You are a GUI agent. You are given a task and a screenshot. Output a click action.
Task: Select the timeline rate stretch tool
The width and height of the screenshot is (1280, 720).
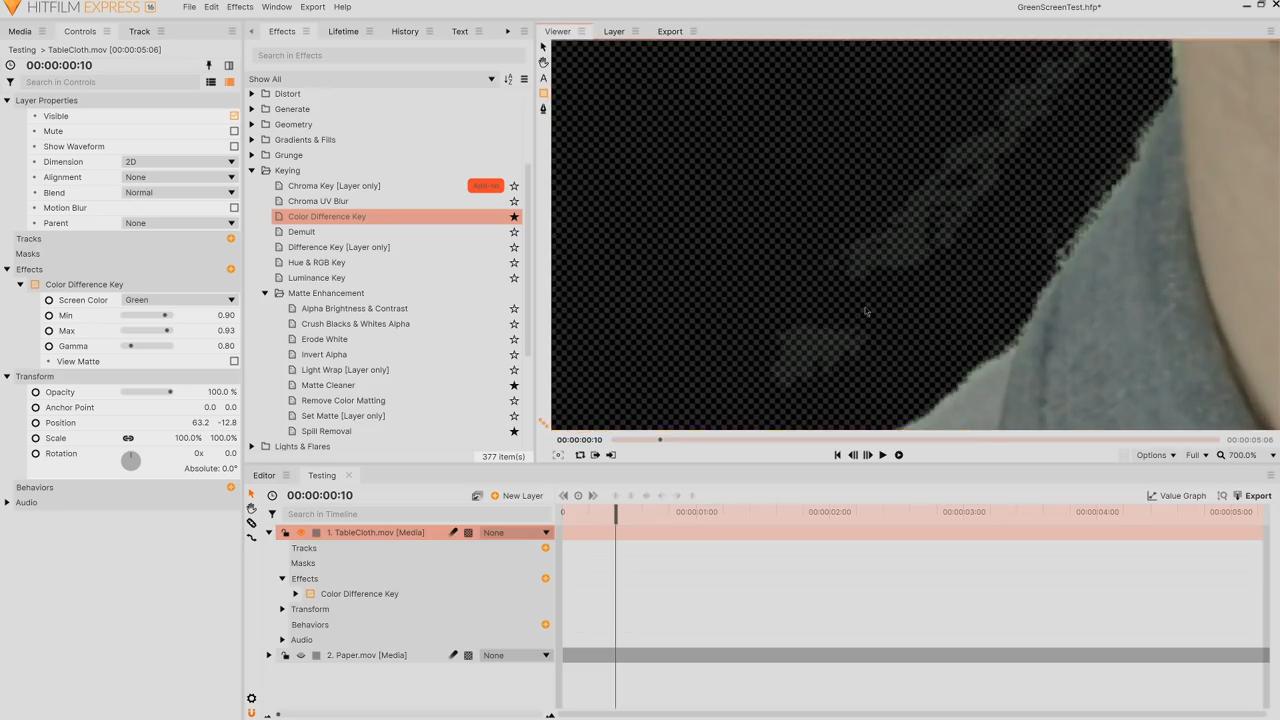click(x=251, y=537)
